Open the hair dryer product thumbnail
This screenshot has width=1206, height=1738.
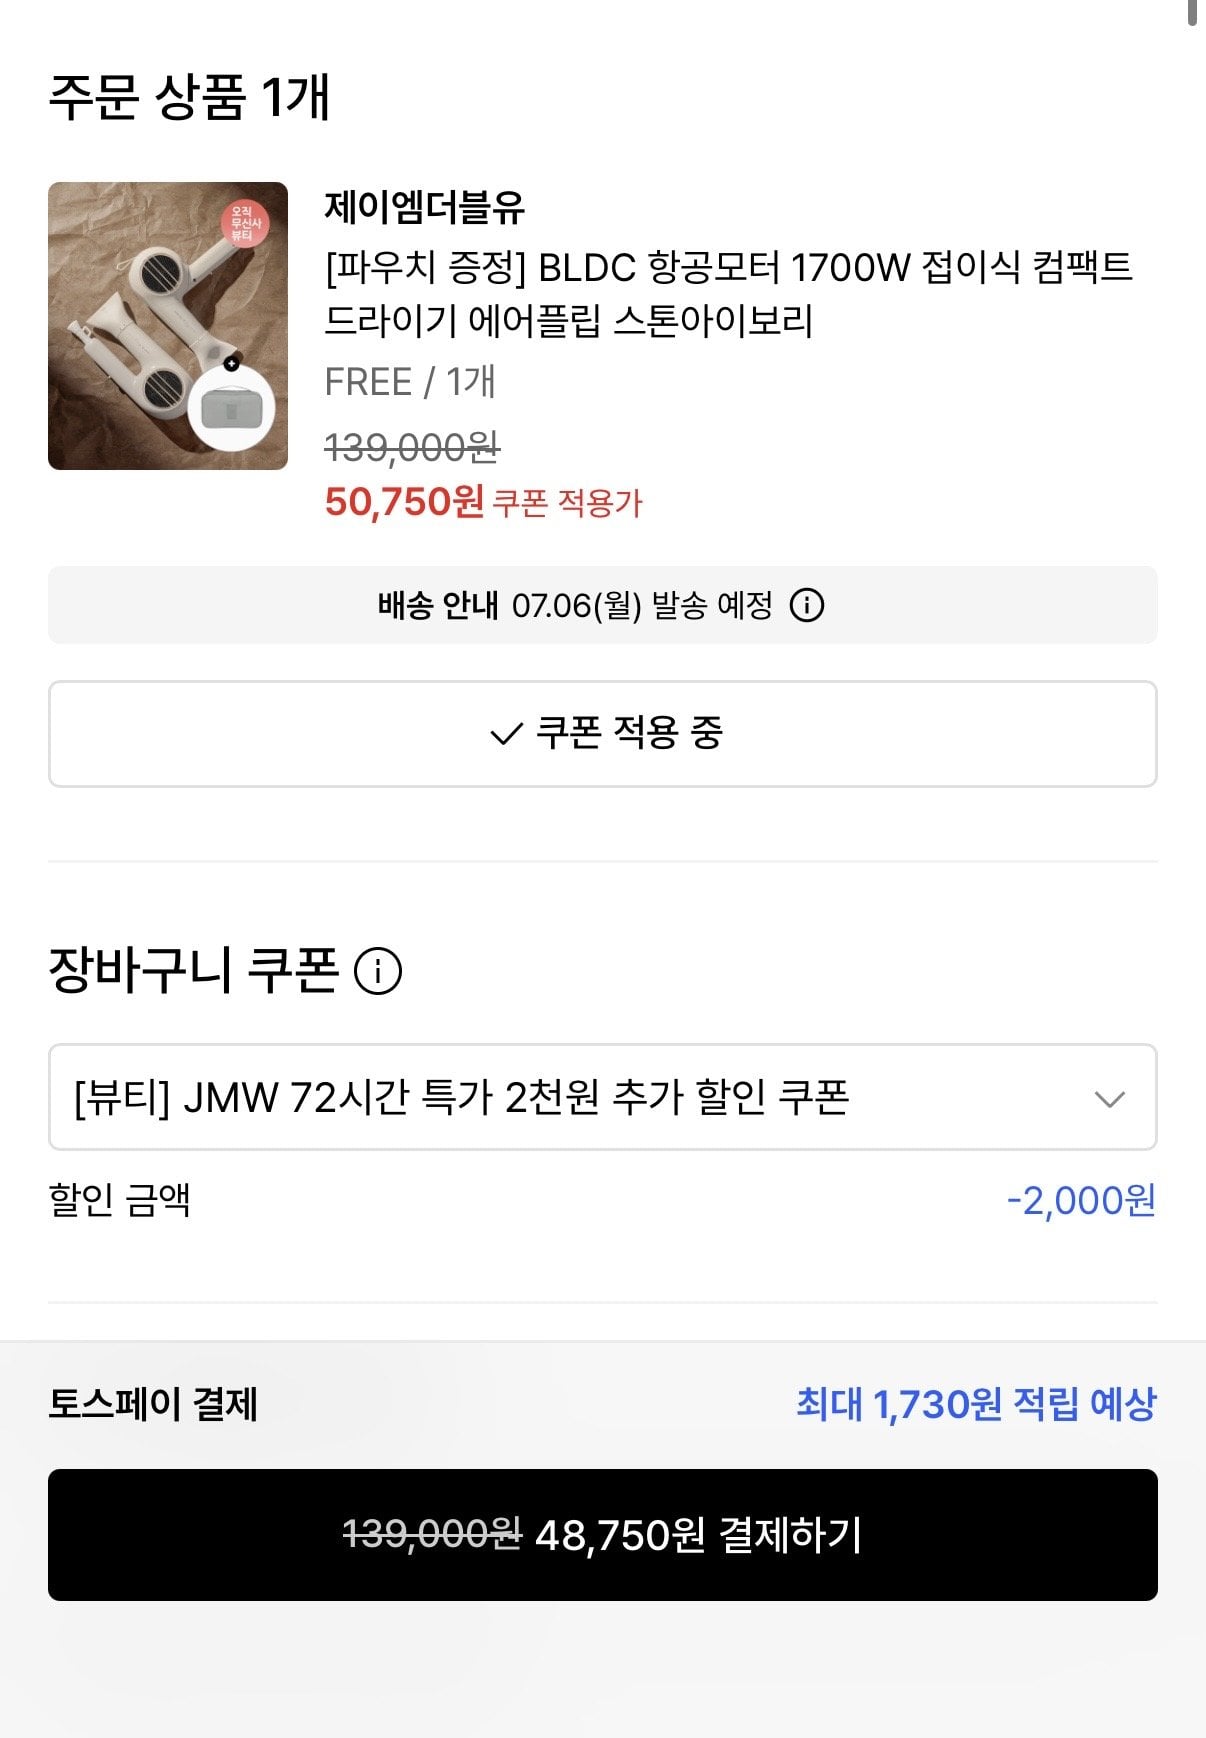[x=168, y=326]
